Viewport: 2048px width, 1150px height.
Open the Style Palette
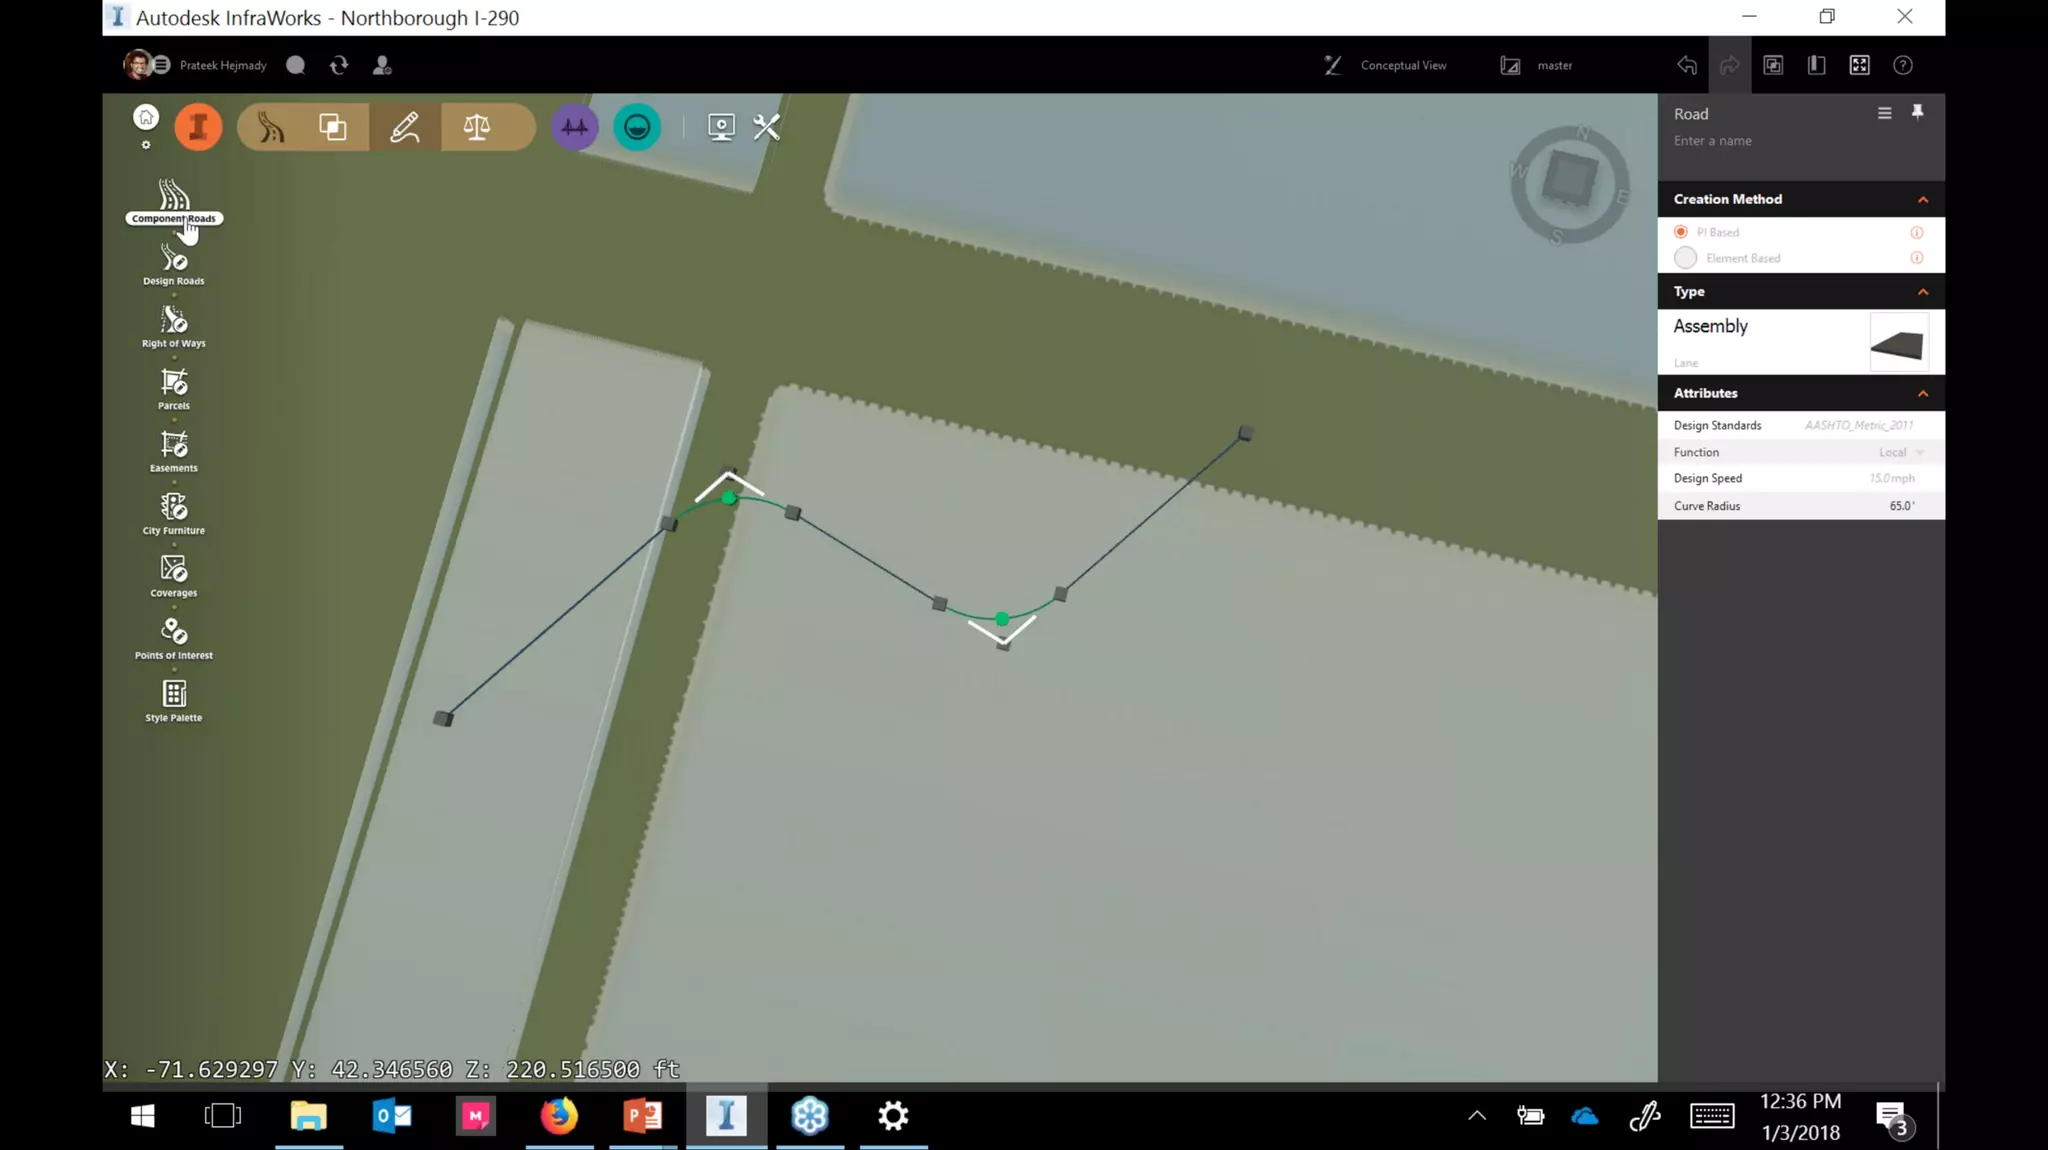[x=174, y=701]
